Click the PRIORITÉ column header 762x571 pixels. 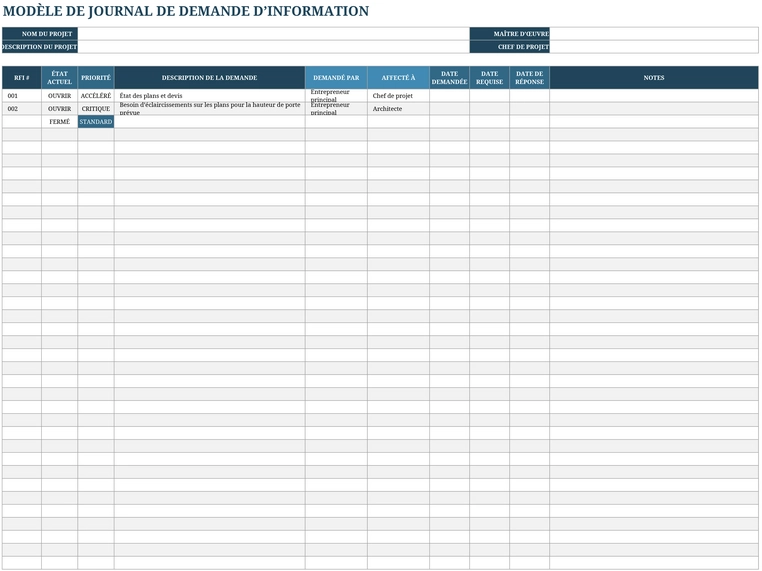pos(96,78)
